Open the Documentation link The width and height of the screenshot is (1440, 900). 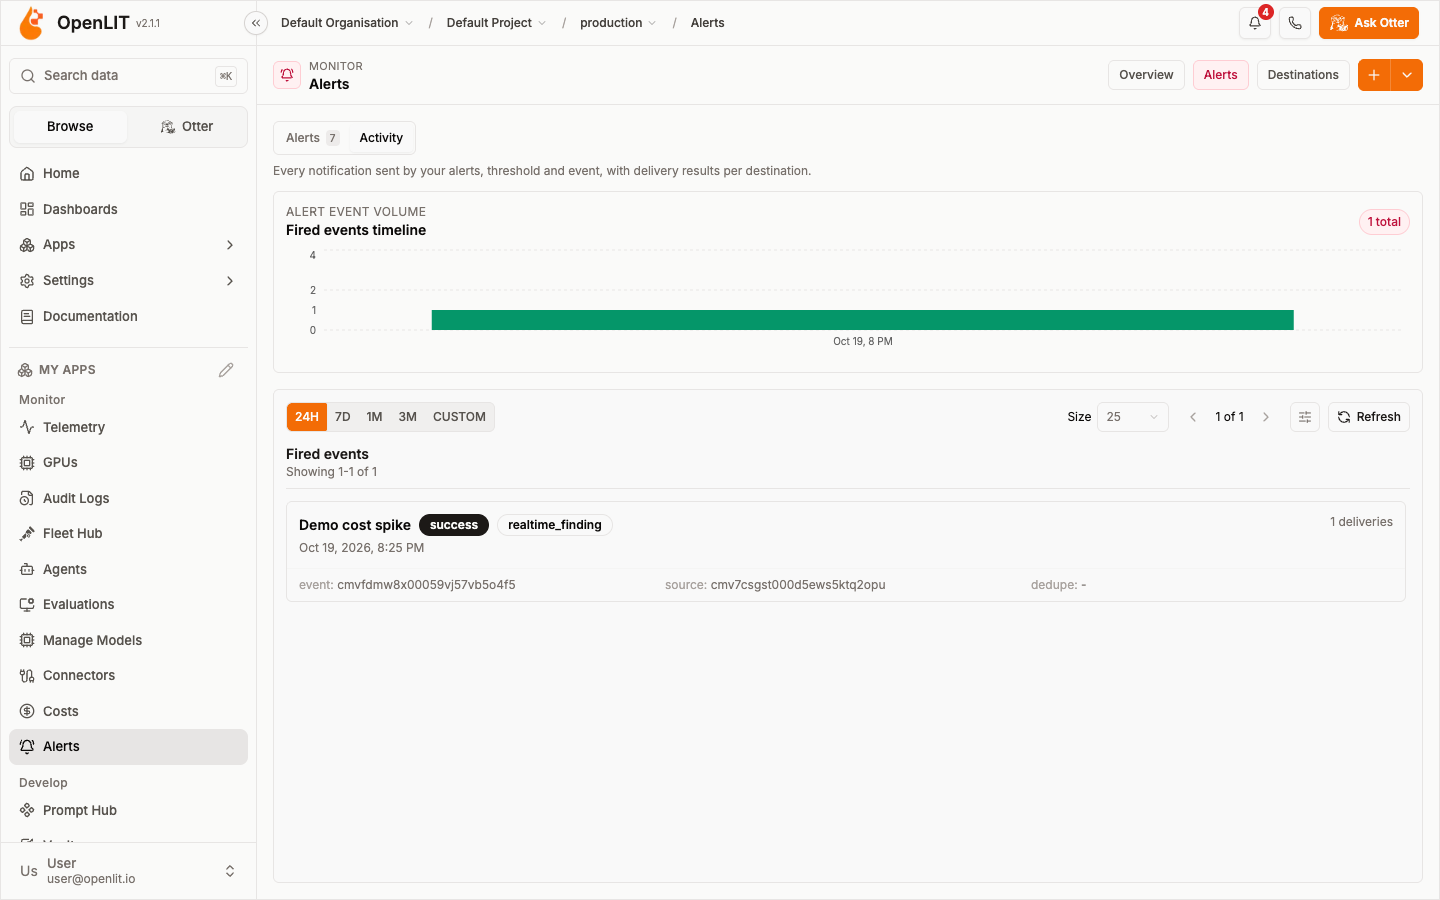[x=128, y=317]
